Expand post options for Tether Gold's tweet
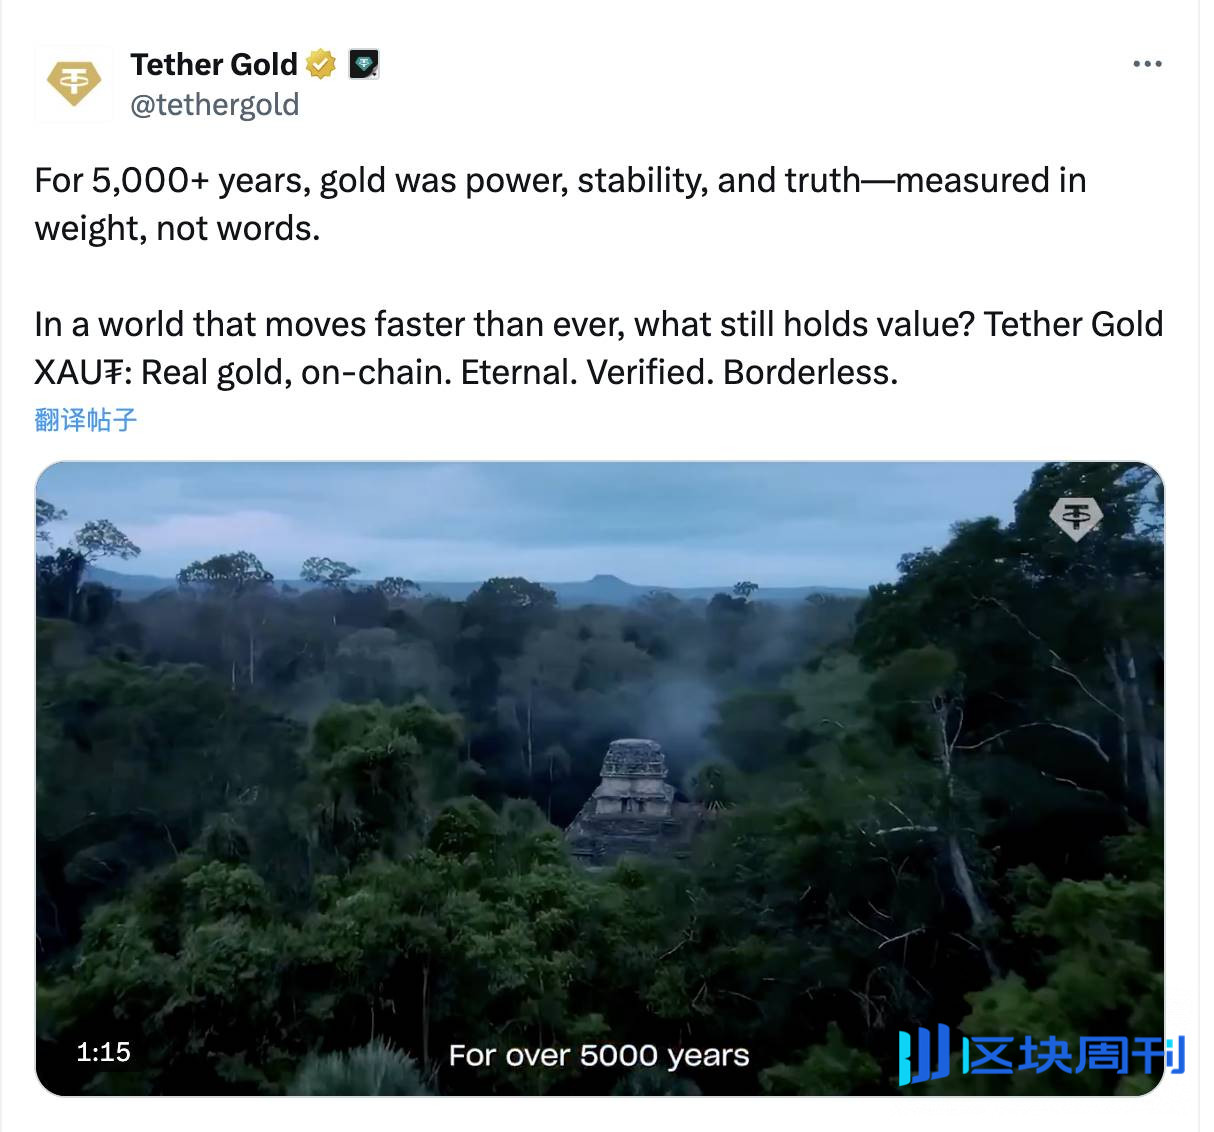 coord(1146,63)
